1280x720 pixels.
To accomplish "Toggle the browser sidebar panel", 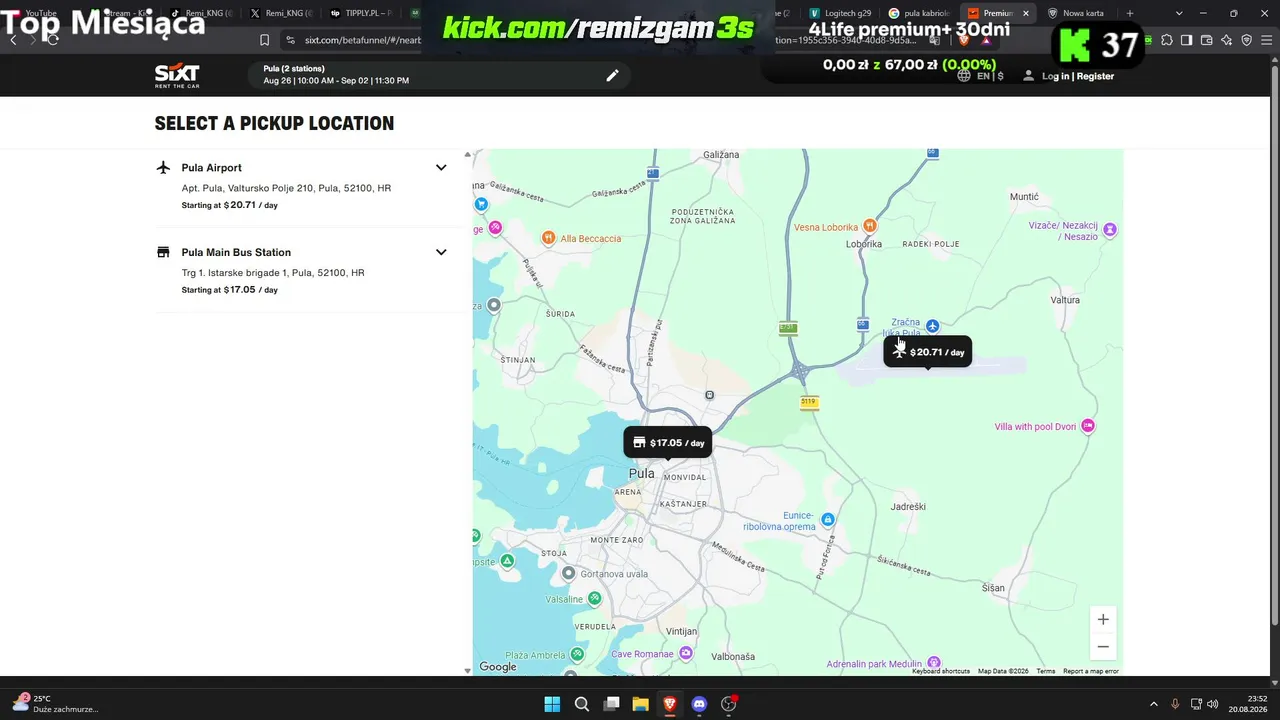I will point(1186,40).
